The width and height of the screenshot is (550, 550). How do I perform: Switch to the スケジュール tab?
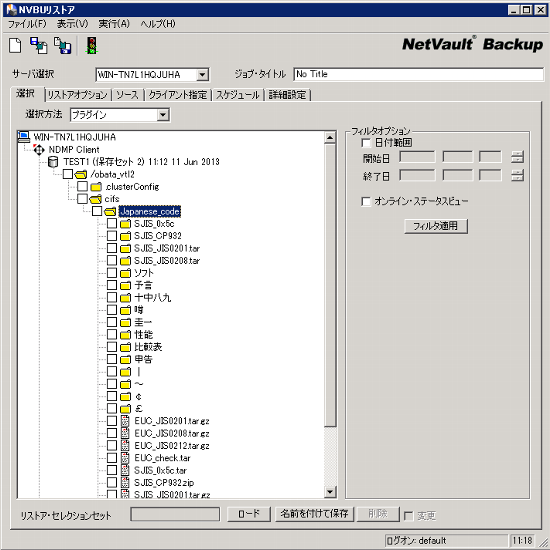pos(237,95)
